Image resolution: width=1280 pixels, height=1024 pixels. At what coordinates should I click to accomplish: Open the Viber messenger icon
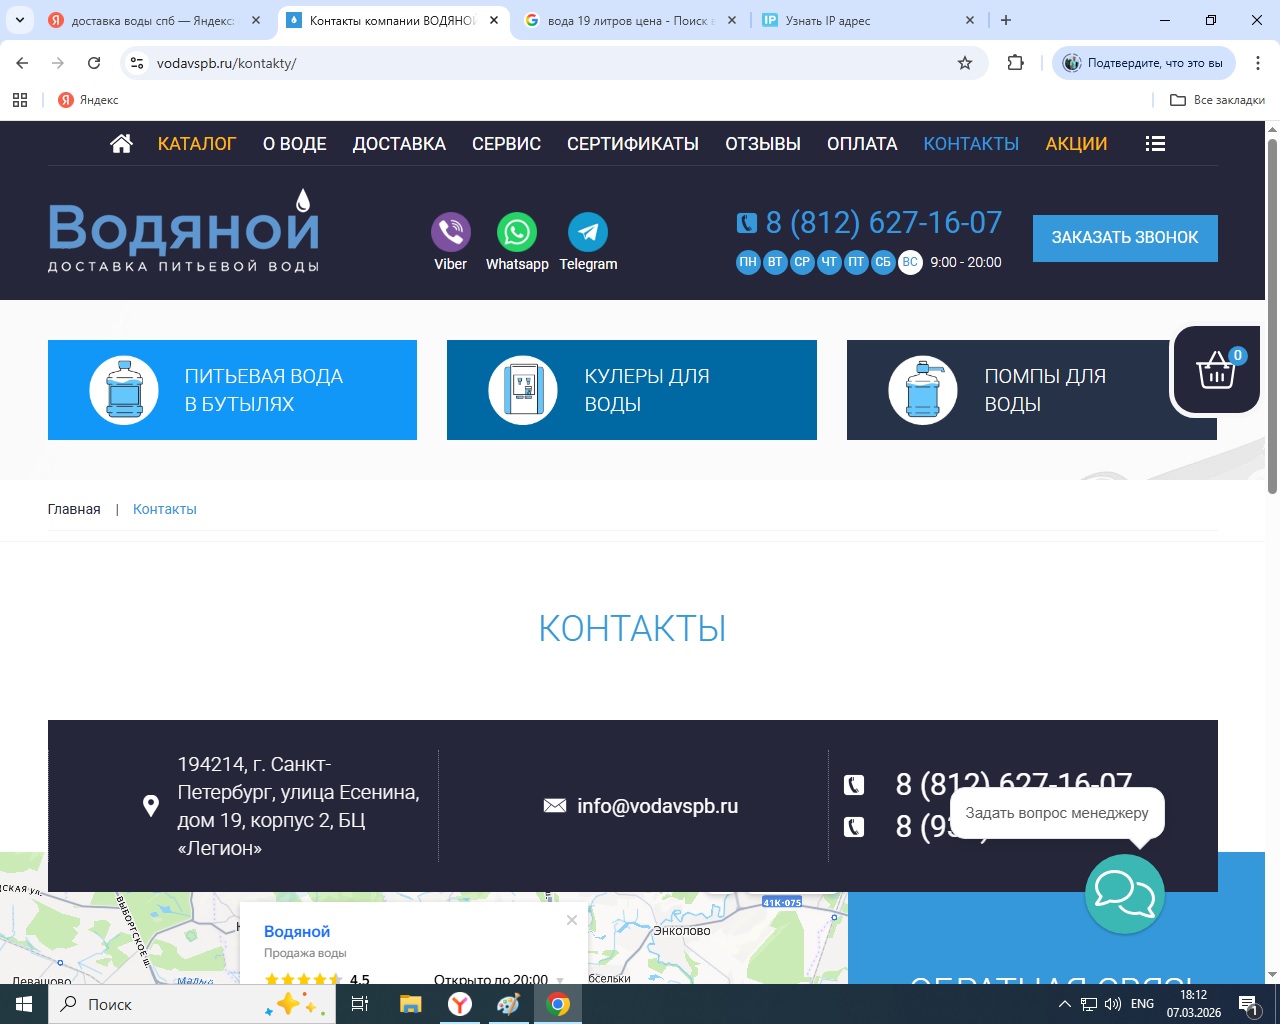pyautogui.click(x=451, y=232)
